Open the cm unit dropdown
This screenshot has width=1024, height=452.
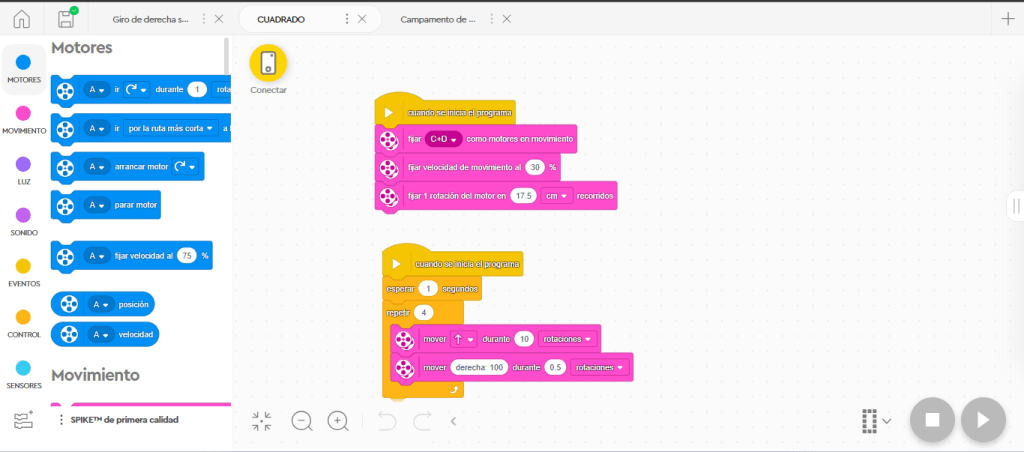(x=556, y=196)
